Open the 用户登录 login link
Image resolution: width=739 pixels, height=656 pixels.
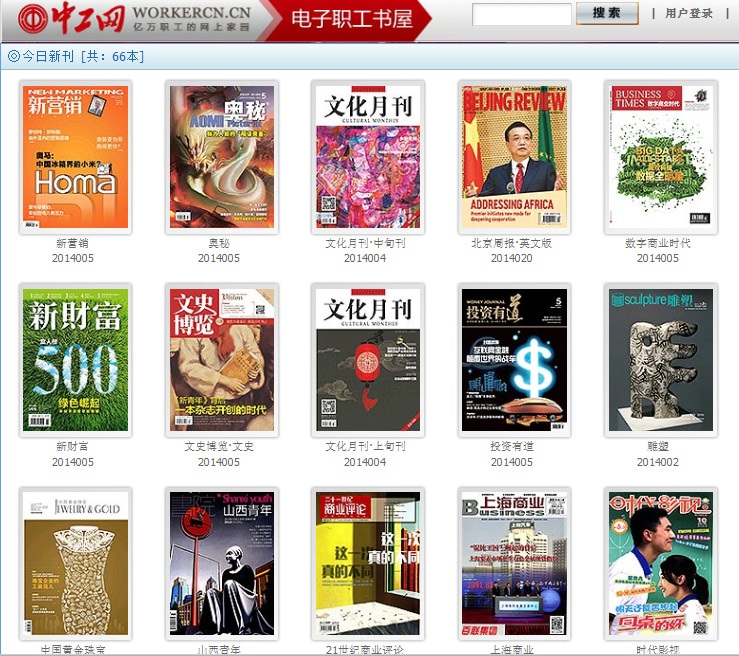pos(689,14)
